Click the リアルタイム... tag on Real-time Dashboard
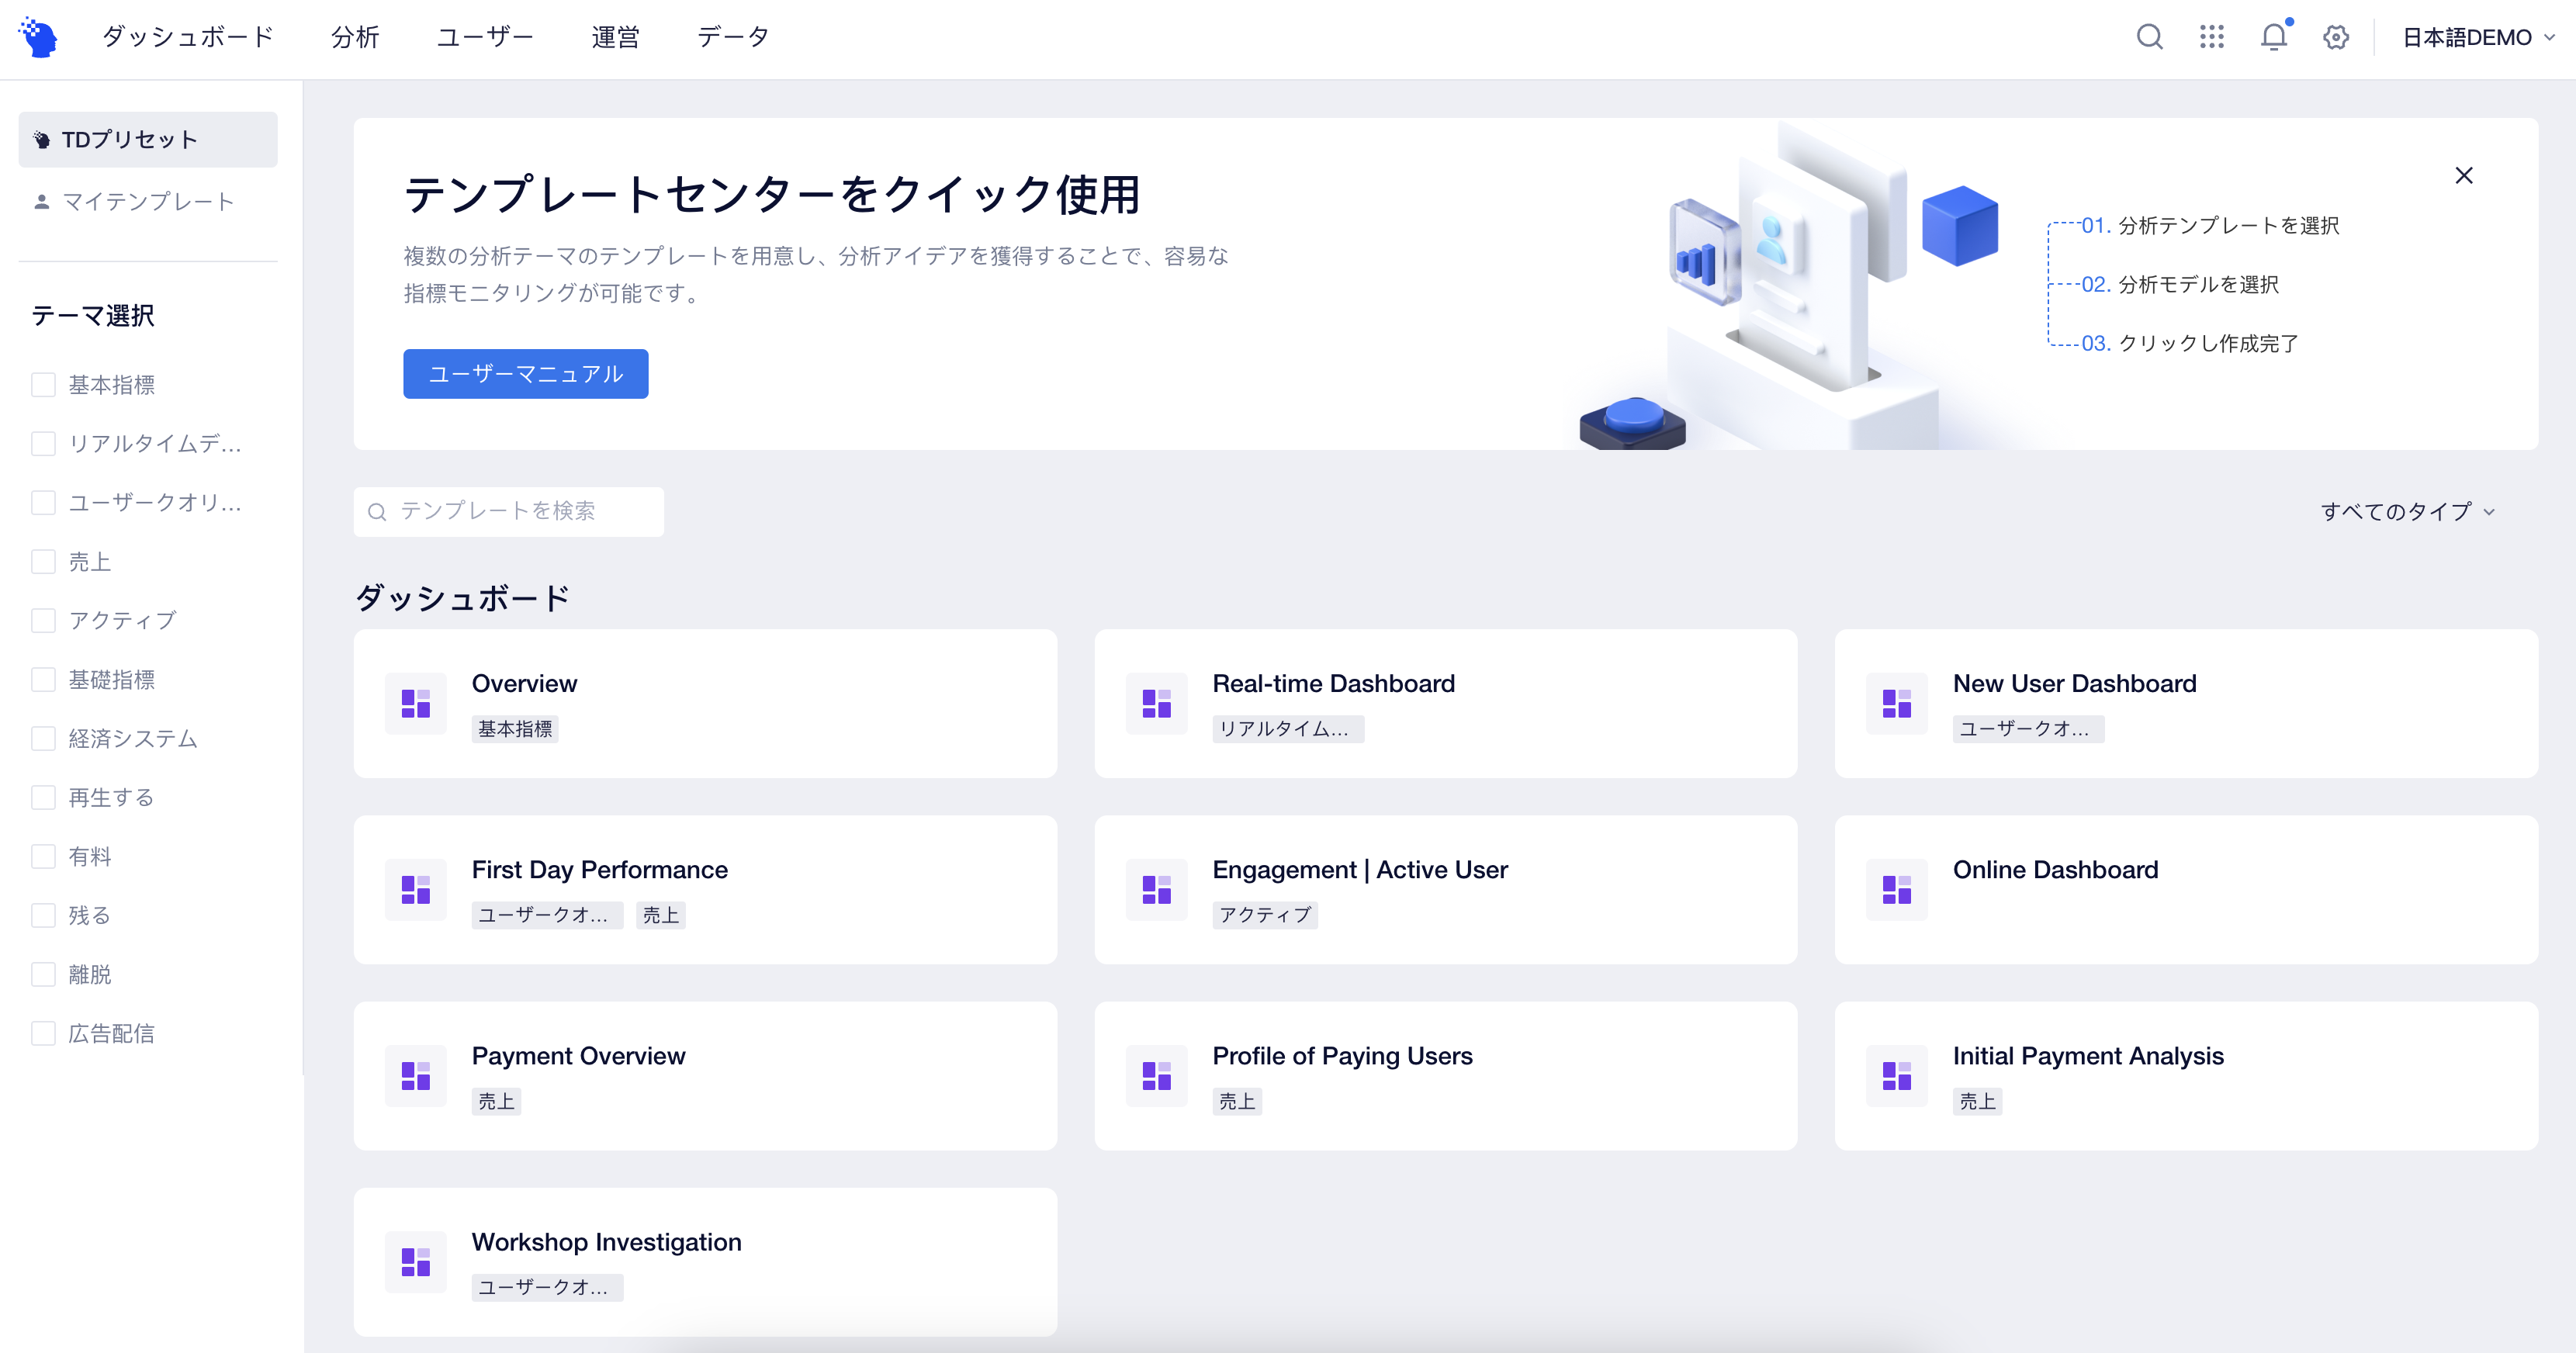2576x1353 pixels. click(1288, 729)
